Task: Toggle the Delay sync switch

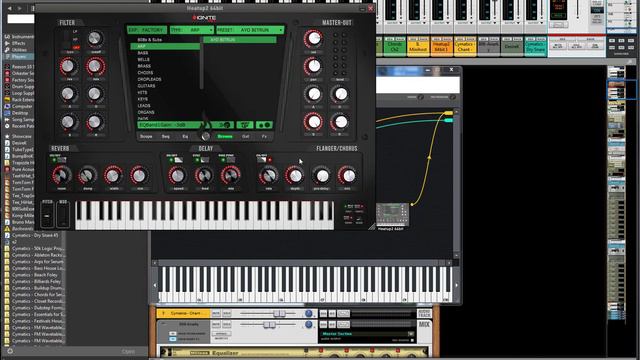Action: point(201,160)
